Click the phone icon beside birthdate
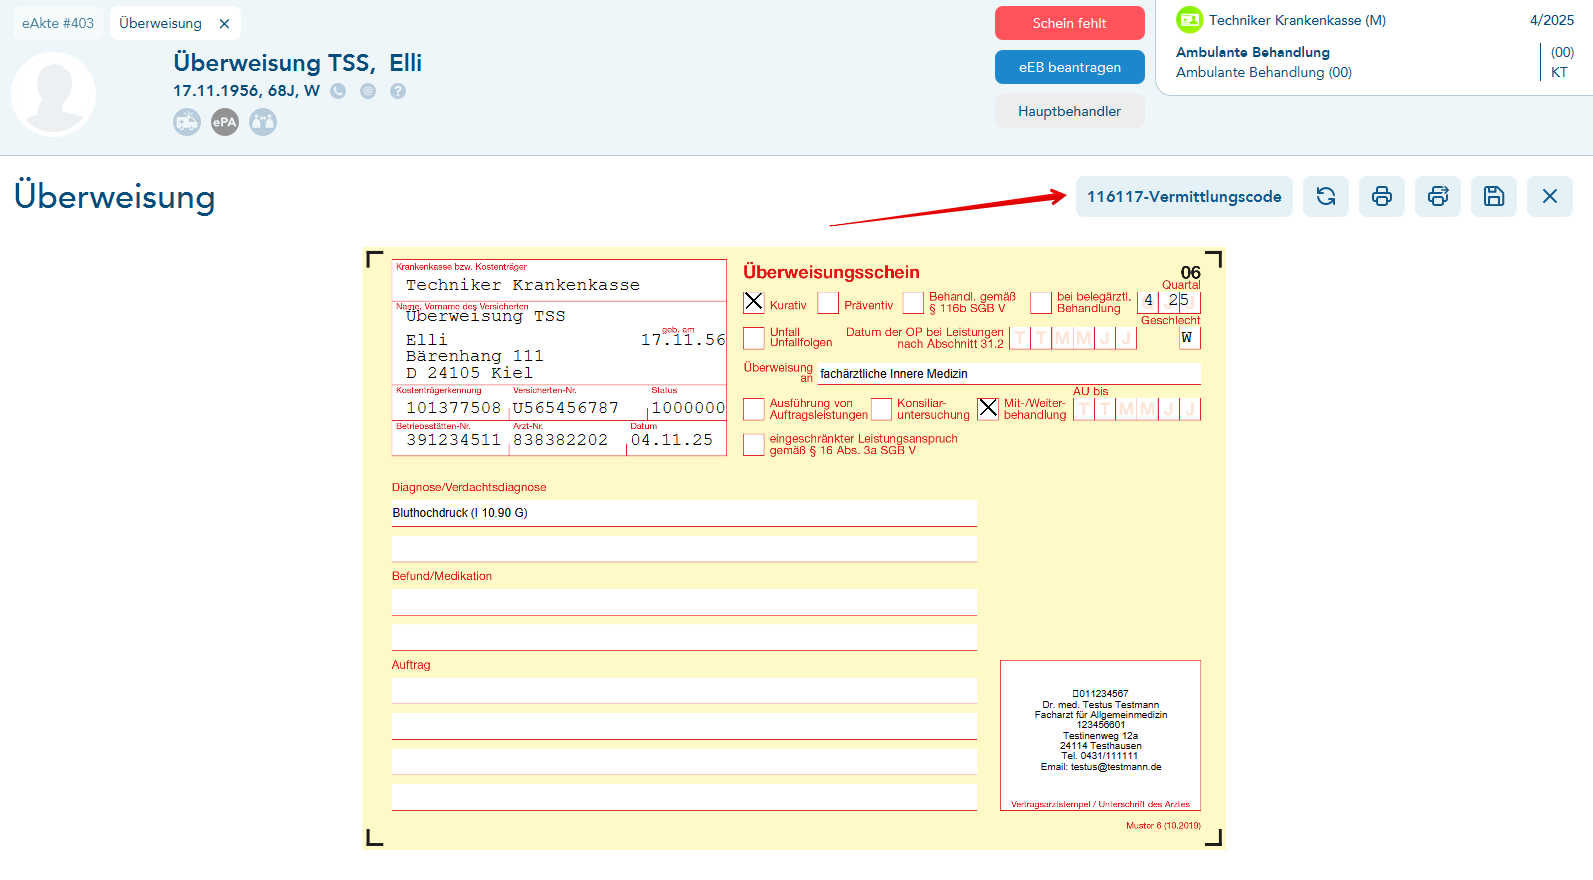The height and width of the screenshot is (880, 1593). (x=338, y=91)
